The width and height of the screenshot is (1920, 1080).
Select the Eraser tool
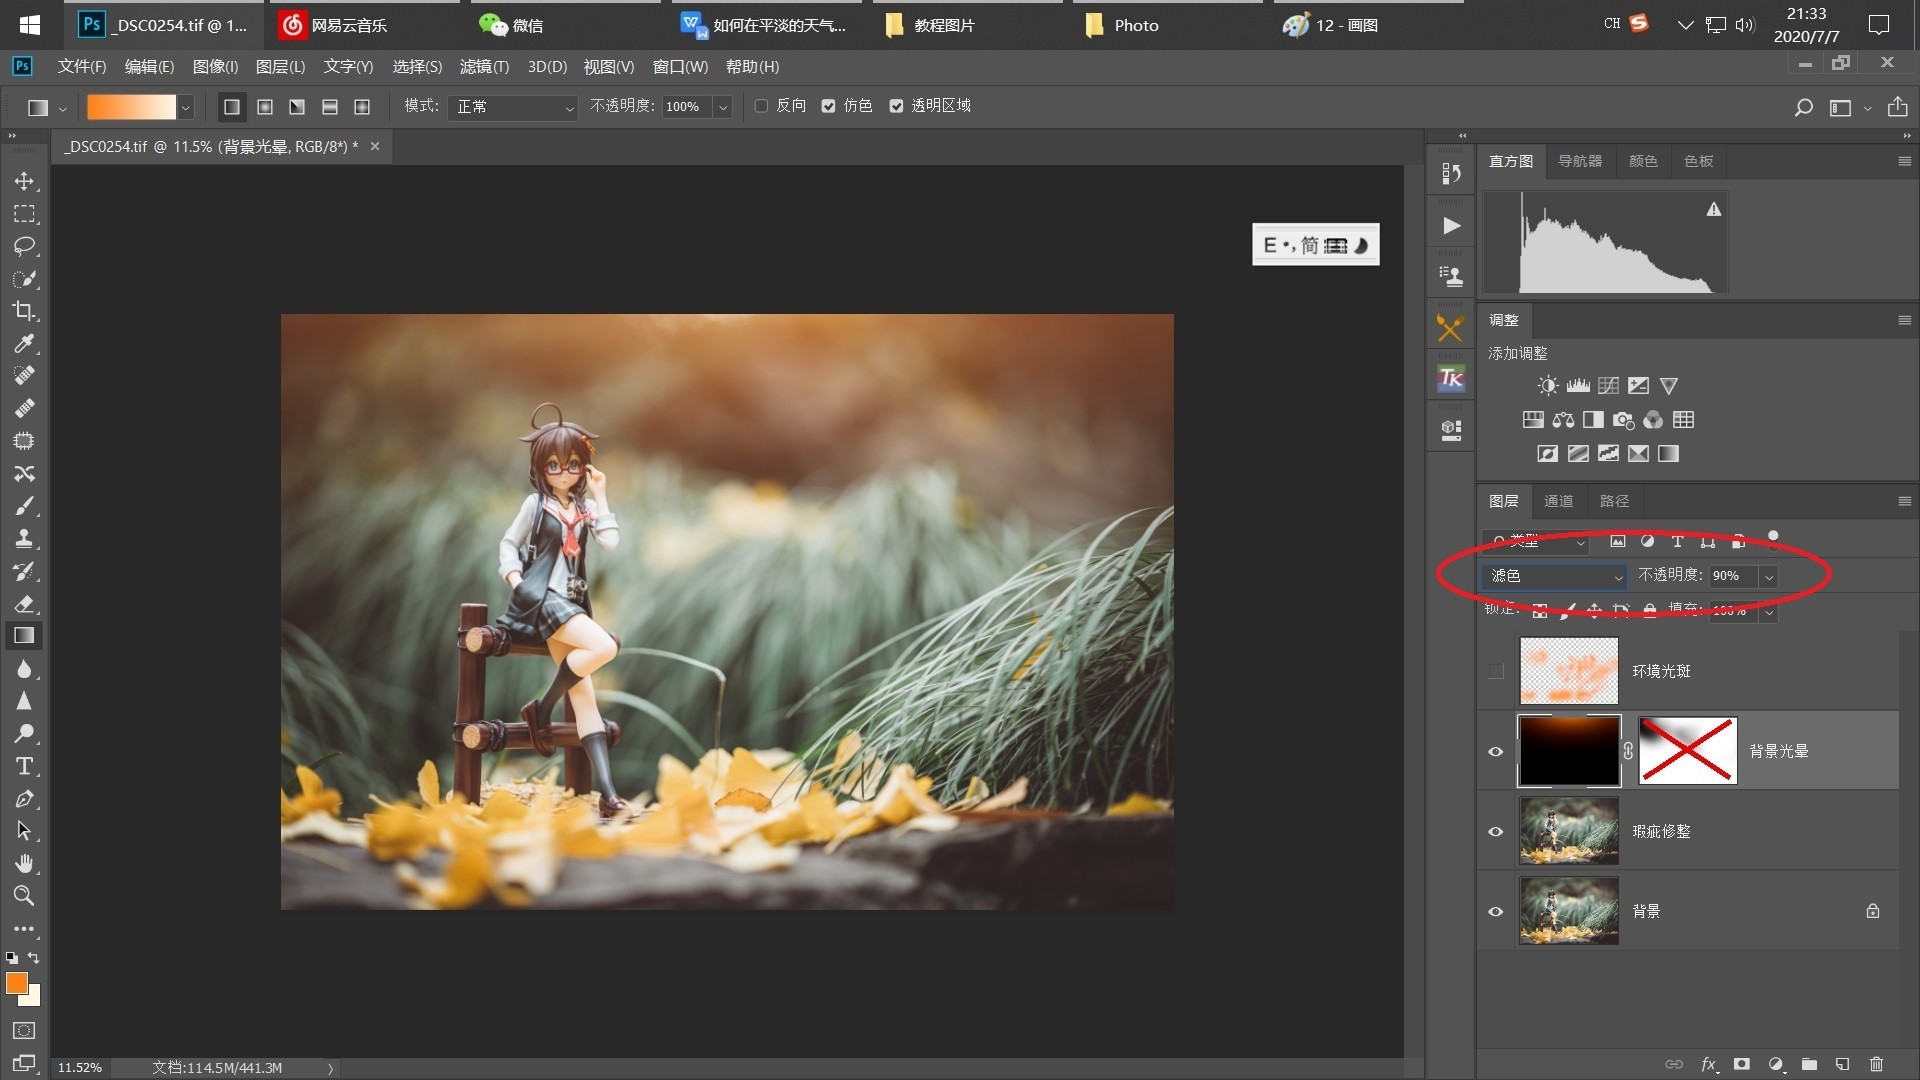[x=24, y=603]
